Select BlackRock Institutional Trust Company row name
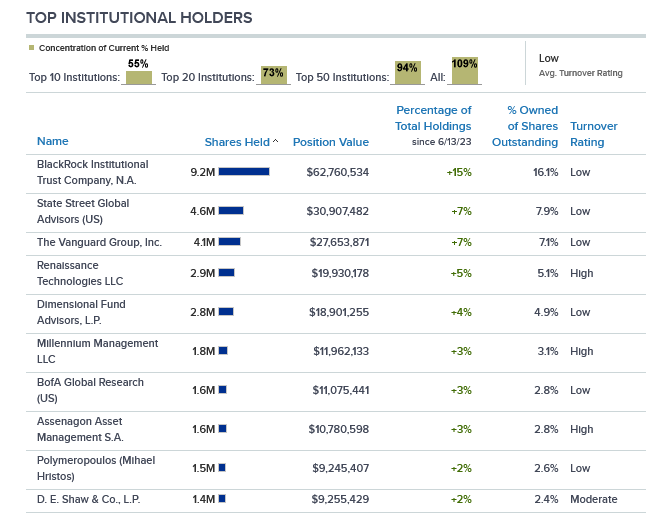Screen dimensions: 666x527 tap(93, 172)
